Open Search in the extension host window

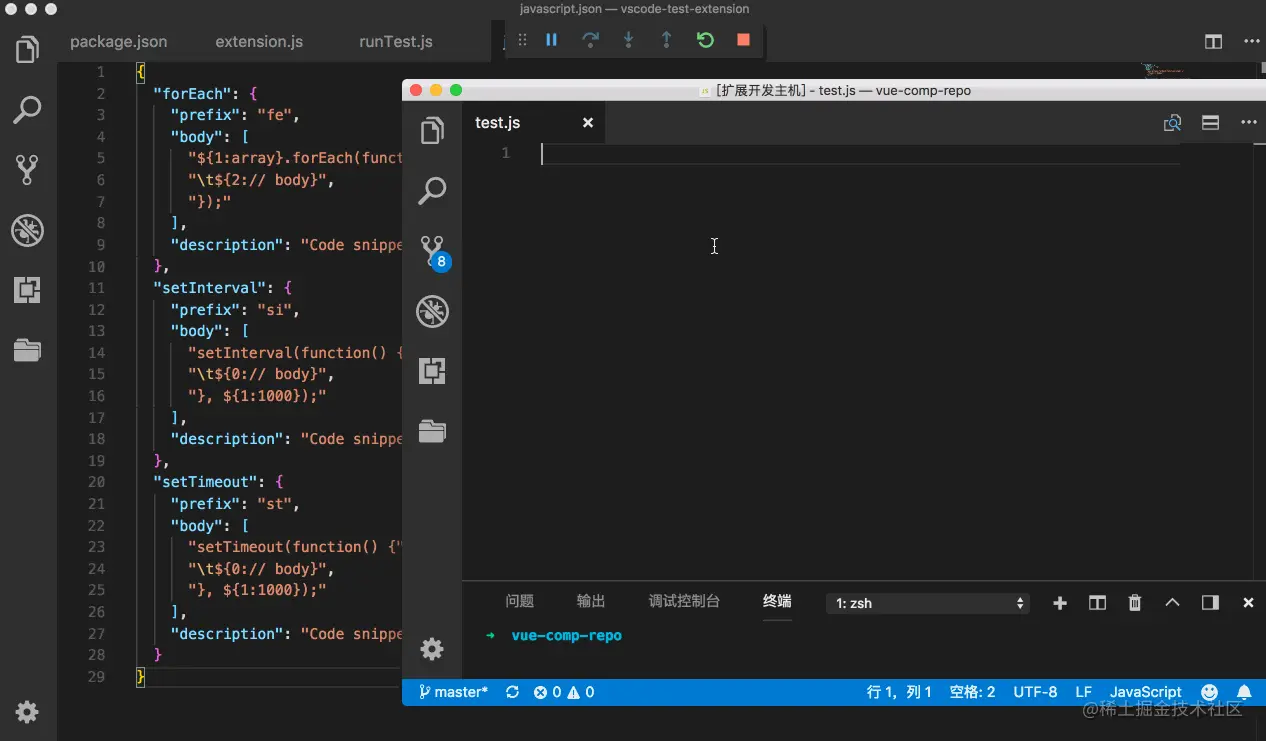coord(432,191)
